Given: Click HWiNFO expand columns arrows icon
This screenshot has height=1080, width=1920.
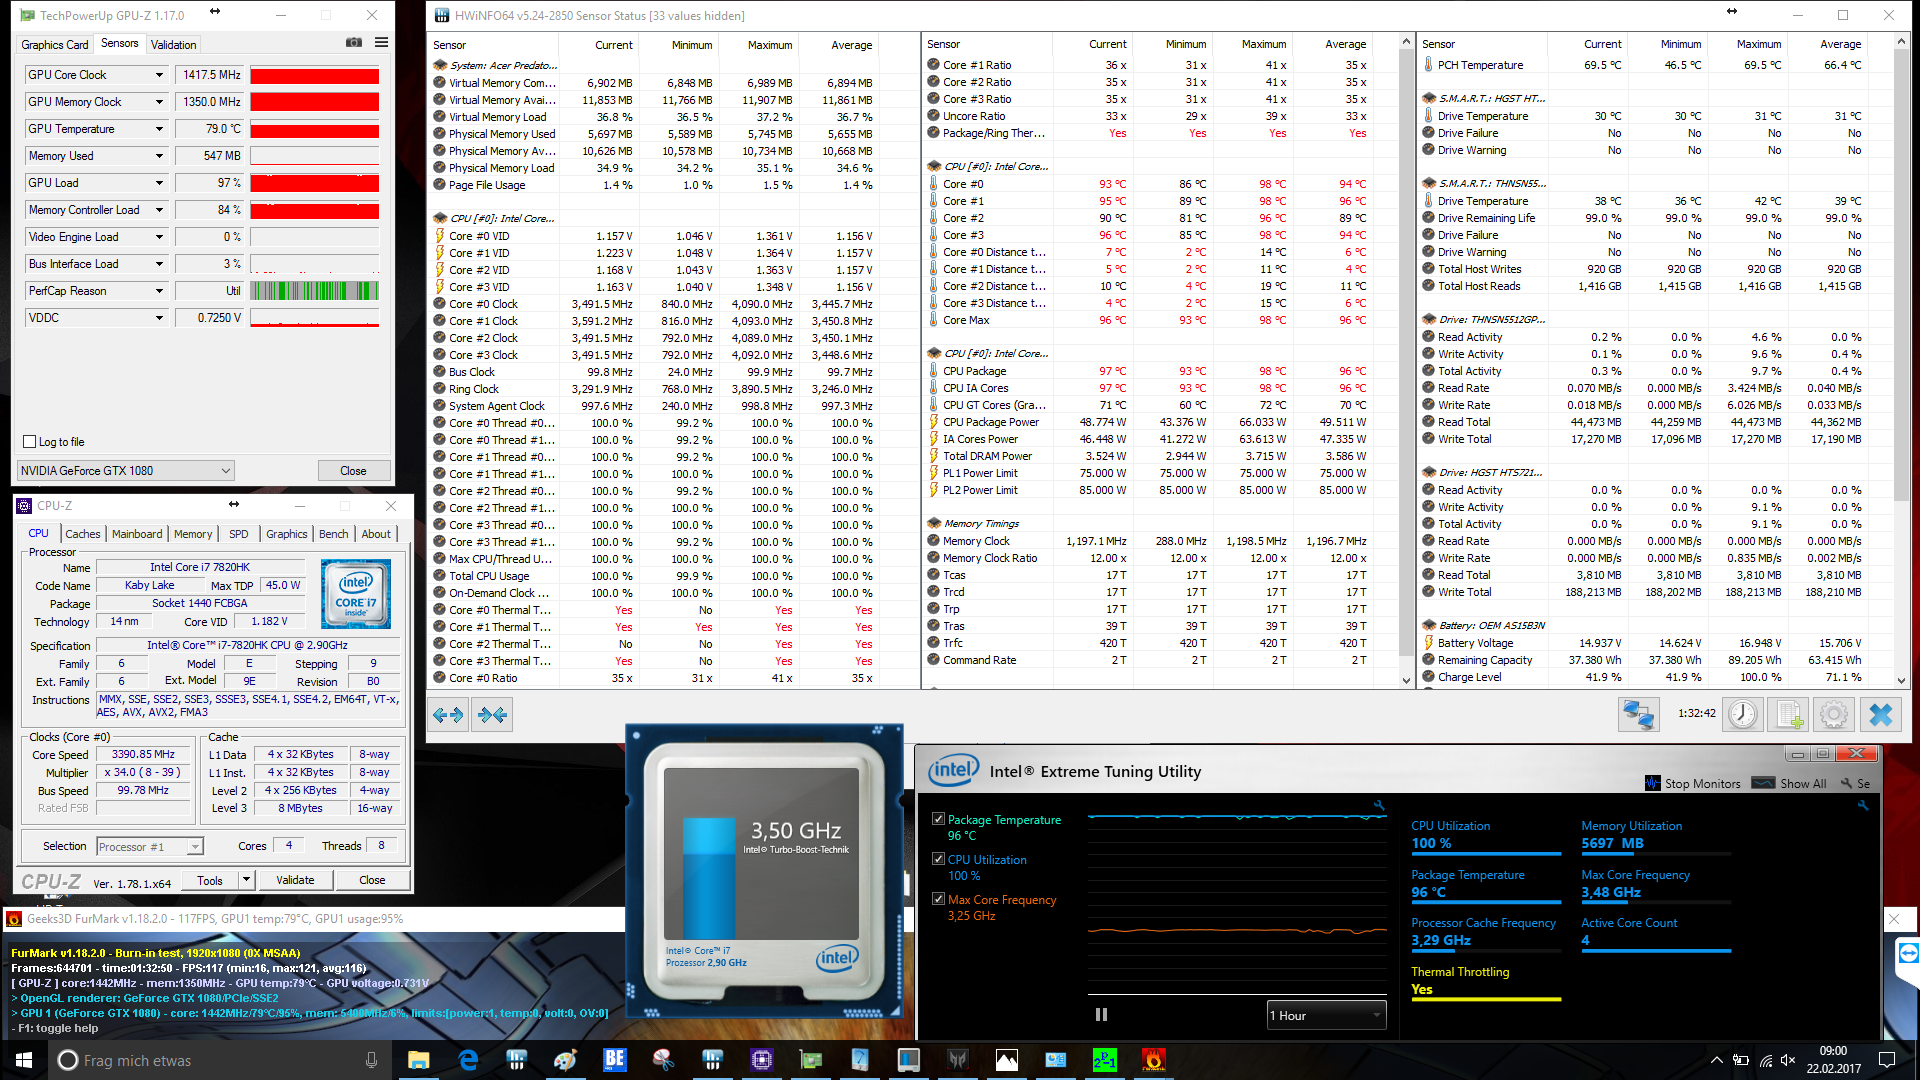Looking at the screenshot, I should coord(448,714).
